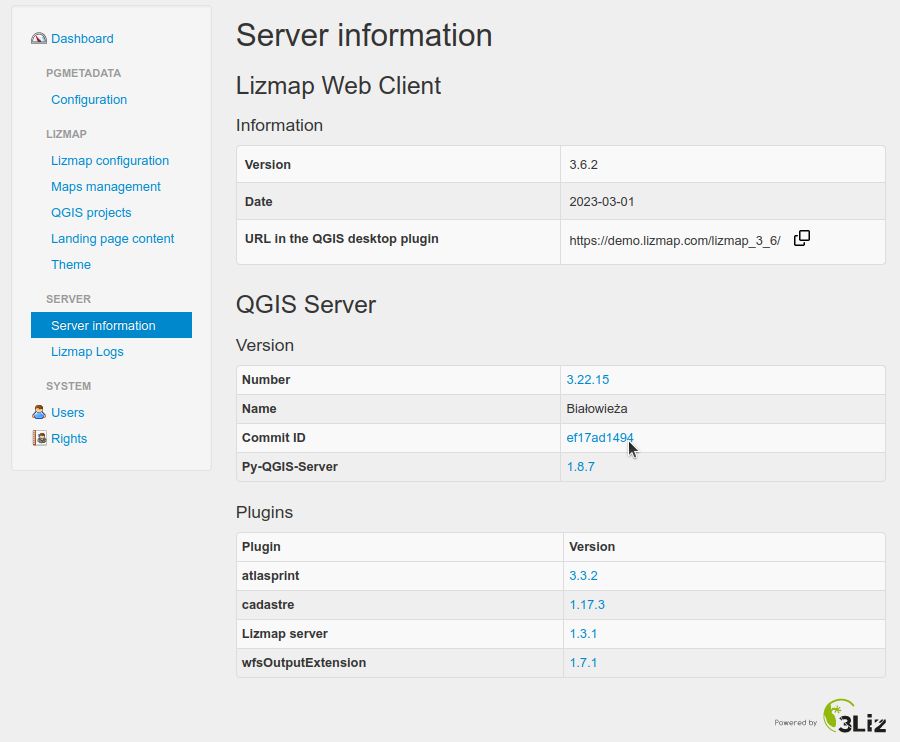Click the Server information page heading
The width and height of the screenshot is (900, 742).
coord(364,35)
